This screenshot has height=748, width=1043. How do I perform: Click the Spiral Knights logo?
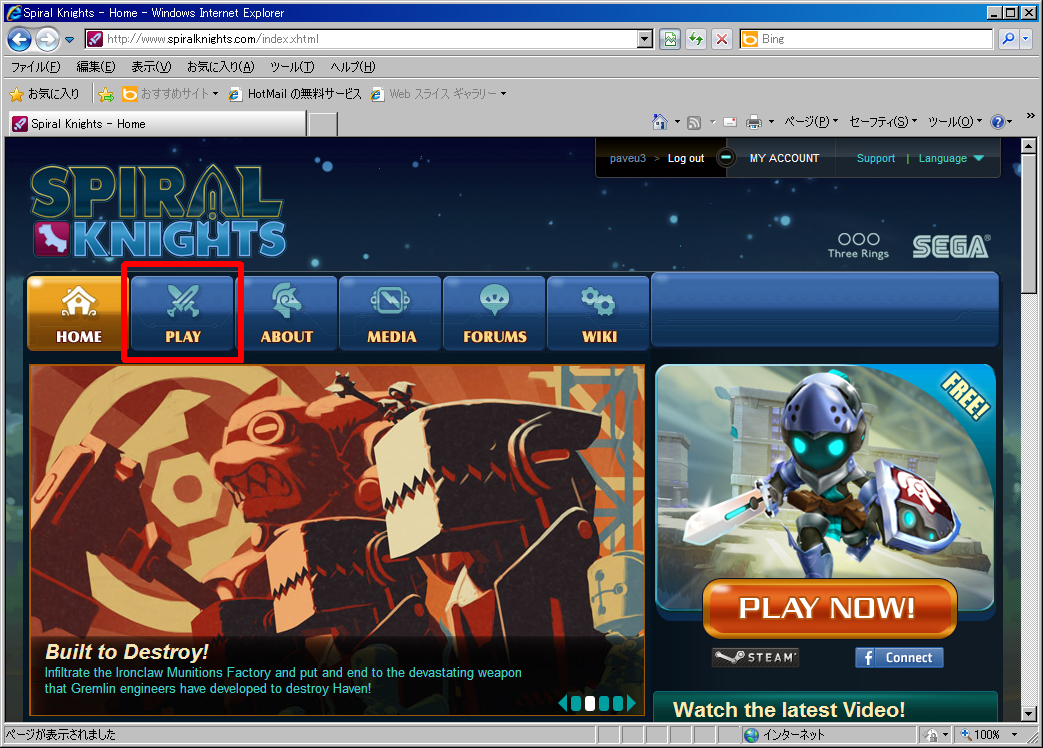[x=158, y=211]
